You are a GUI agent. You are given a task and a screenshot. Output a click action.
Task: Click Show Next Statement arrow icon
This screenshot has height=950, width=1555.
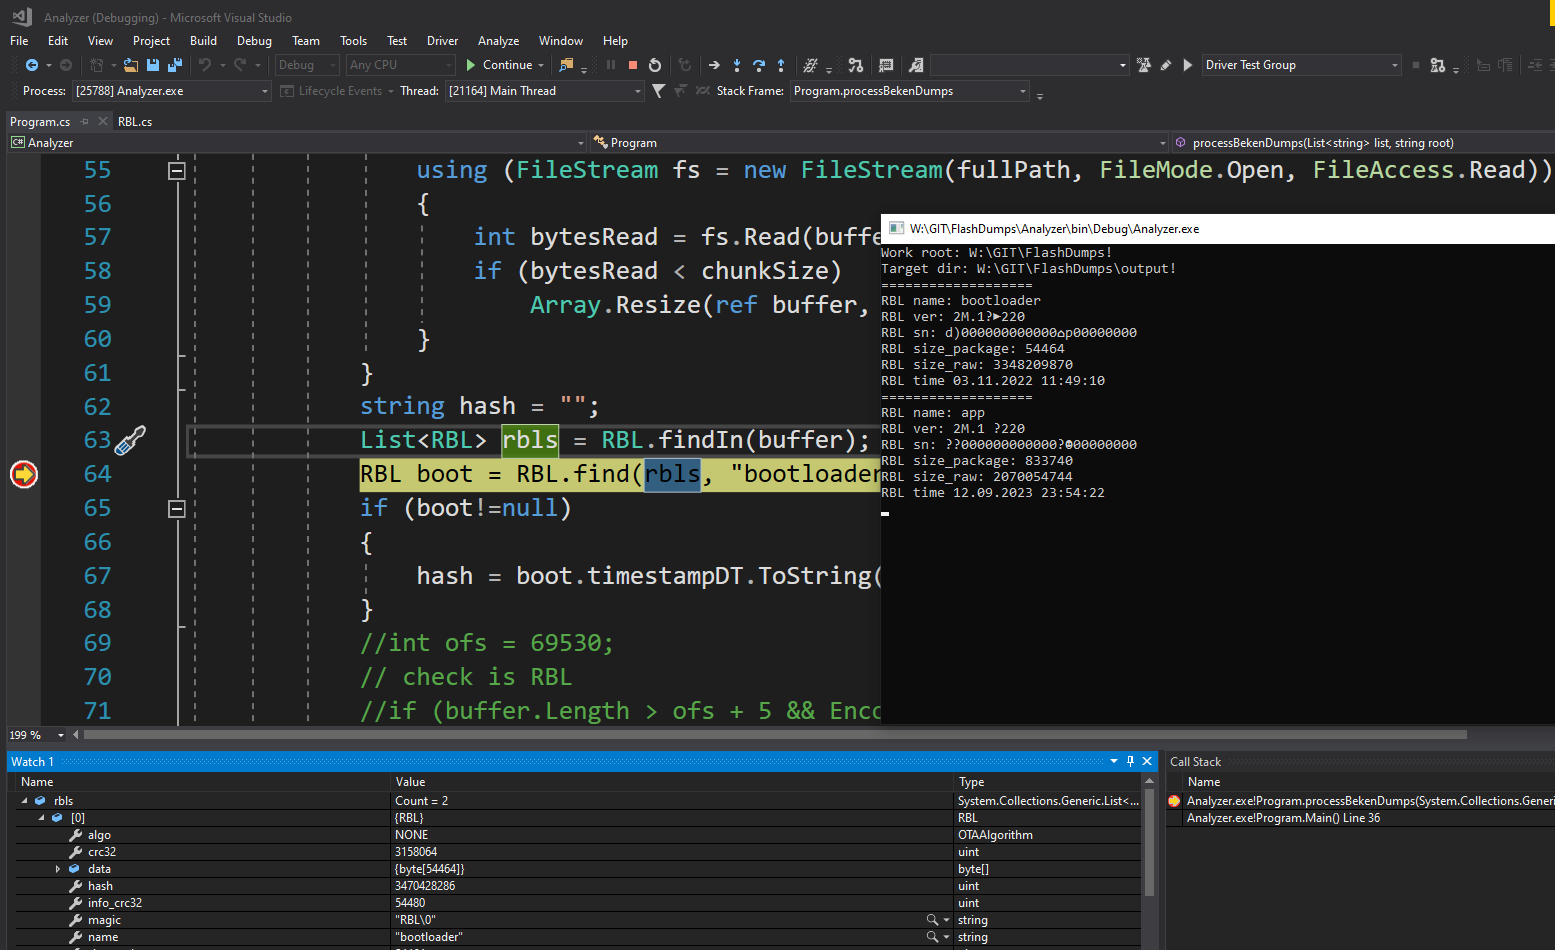click(x=714, y=65)
